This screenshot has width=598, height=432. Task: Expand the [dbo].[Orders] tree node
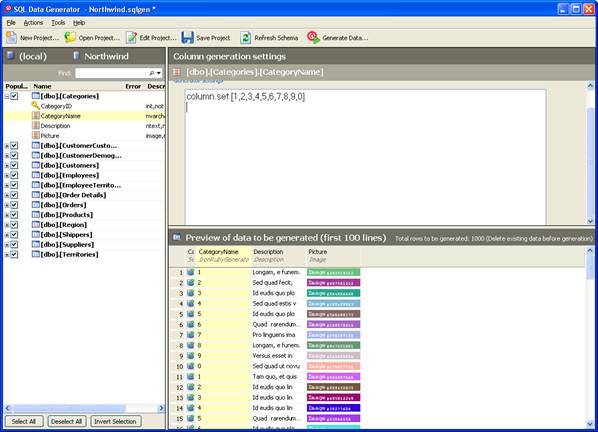pos(6,206)
